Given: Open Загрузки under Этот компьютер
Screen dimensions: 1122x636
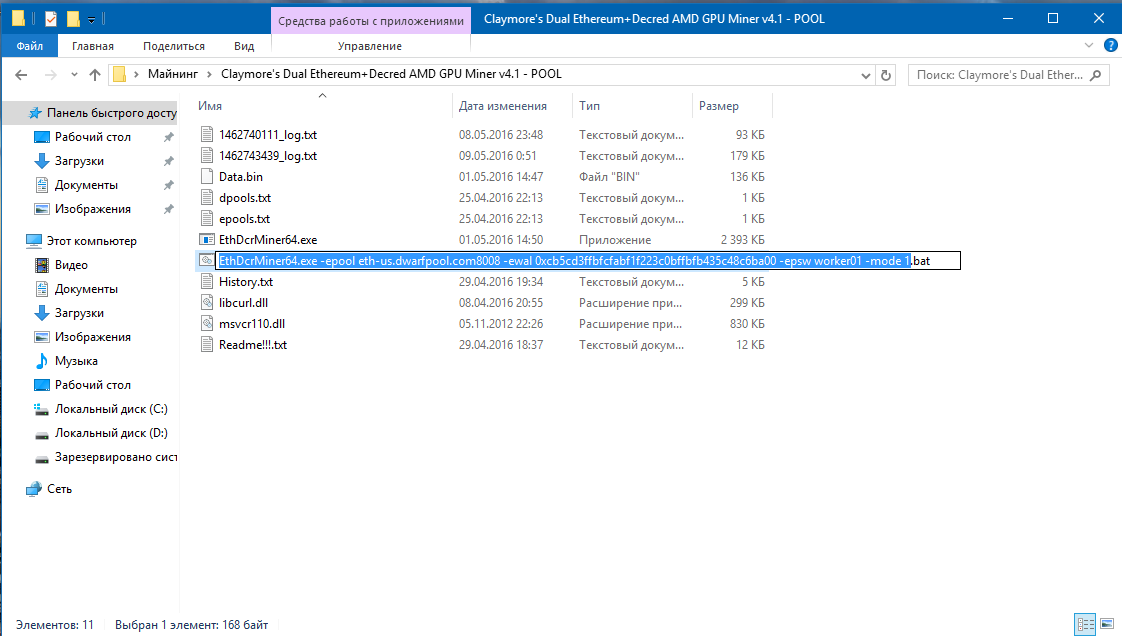Looking at the screenshot, I should [x=79, y=313].
